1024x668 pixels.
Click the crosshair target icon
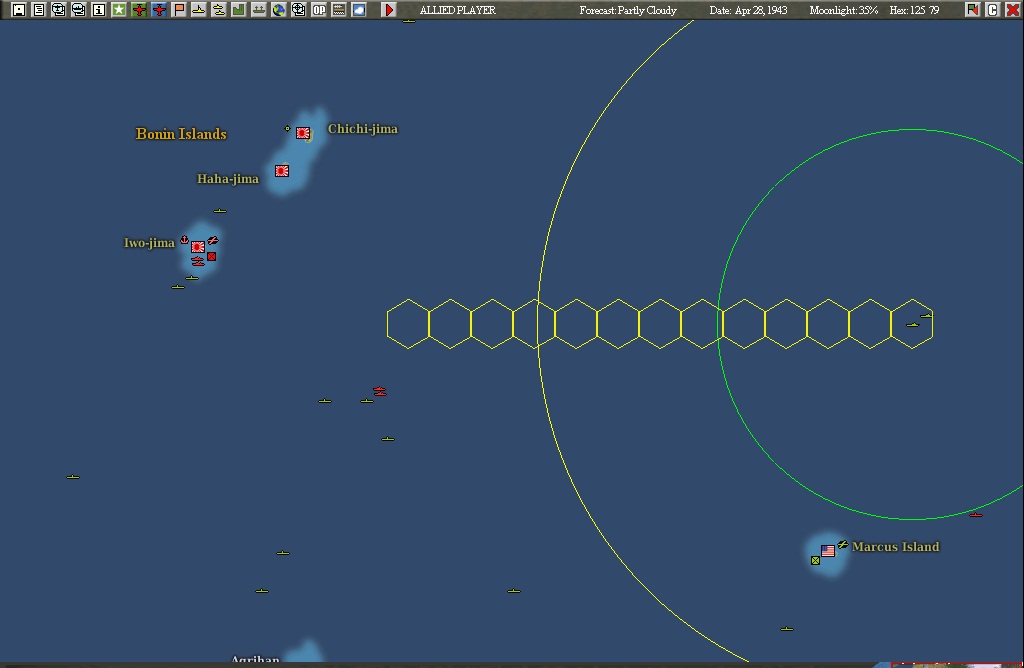coord(298,10)
